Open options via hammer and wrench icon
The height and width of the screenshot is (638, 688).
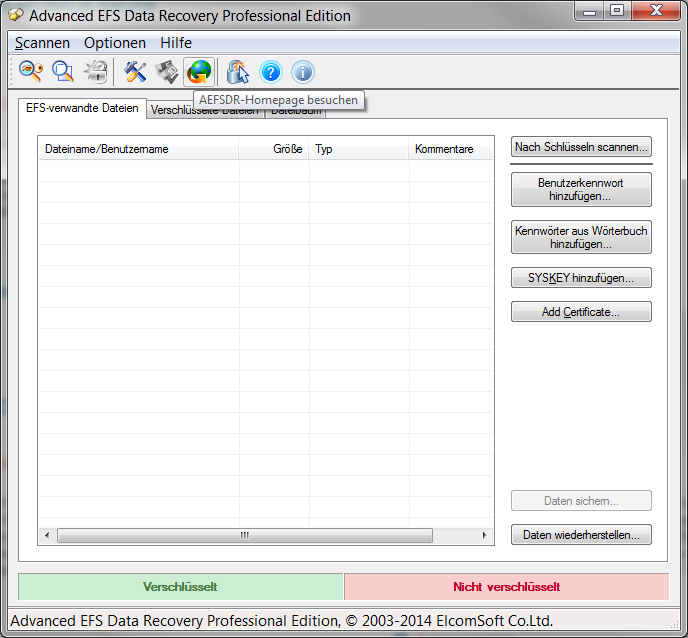tap(135, 71)
